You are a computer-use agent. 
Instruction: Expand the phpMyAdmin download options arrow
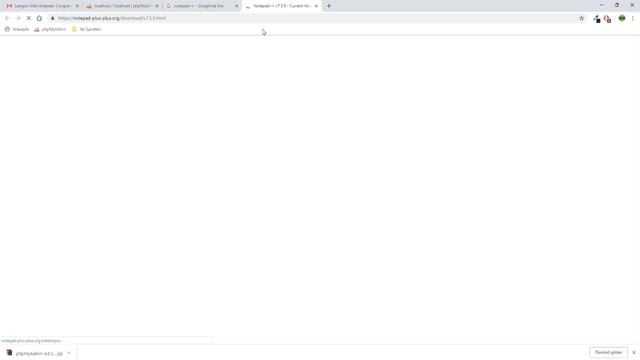click(69, 353)
